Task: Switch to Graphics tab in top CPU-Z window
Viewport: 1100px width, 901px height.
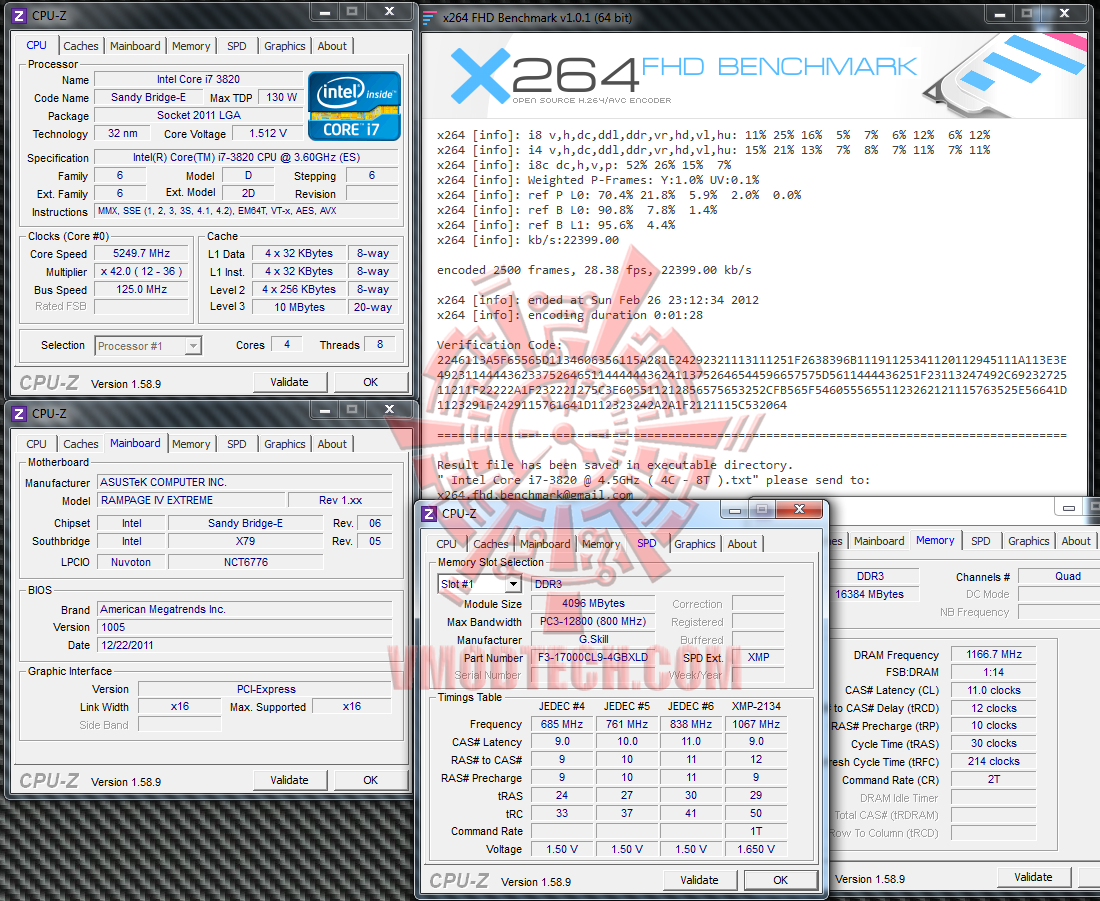Action: pyautogui.click(x=285, y=46)
